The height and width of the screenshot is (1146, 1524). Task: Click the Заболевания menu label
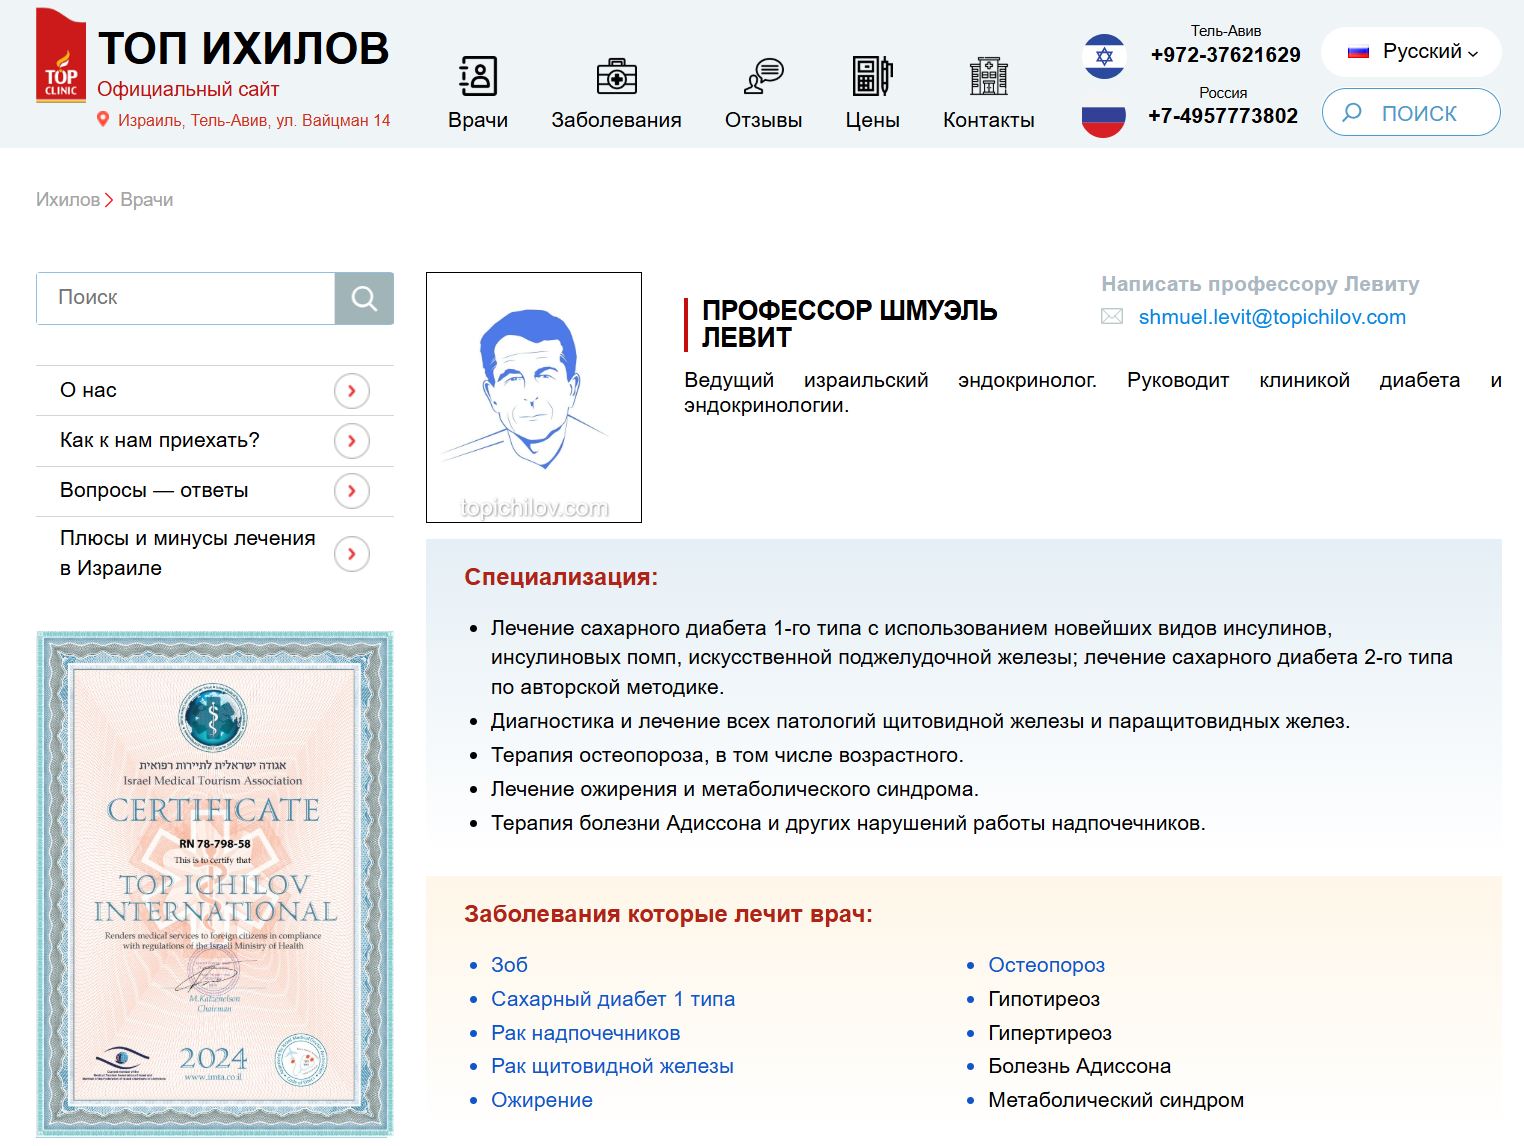click(x=616, y=120)
